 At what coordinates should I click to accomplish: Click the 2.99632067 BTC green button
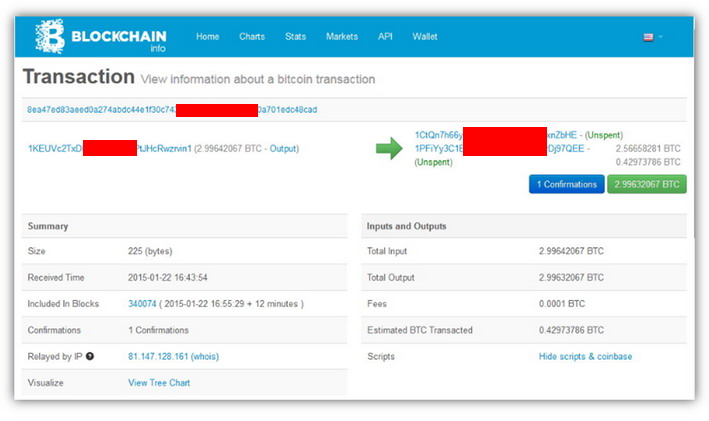coord(647,184)
